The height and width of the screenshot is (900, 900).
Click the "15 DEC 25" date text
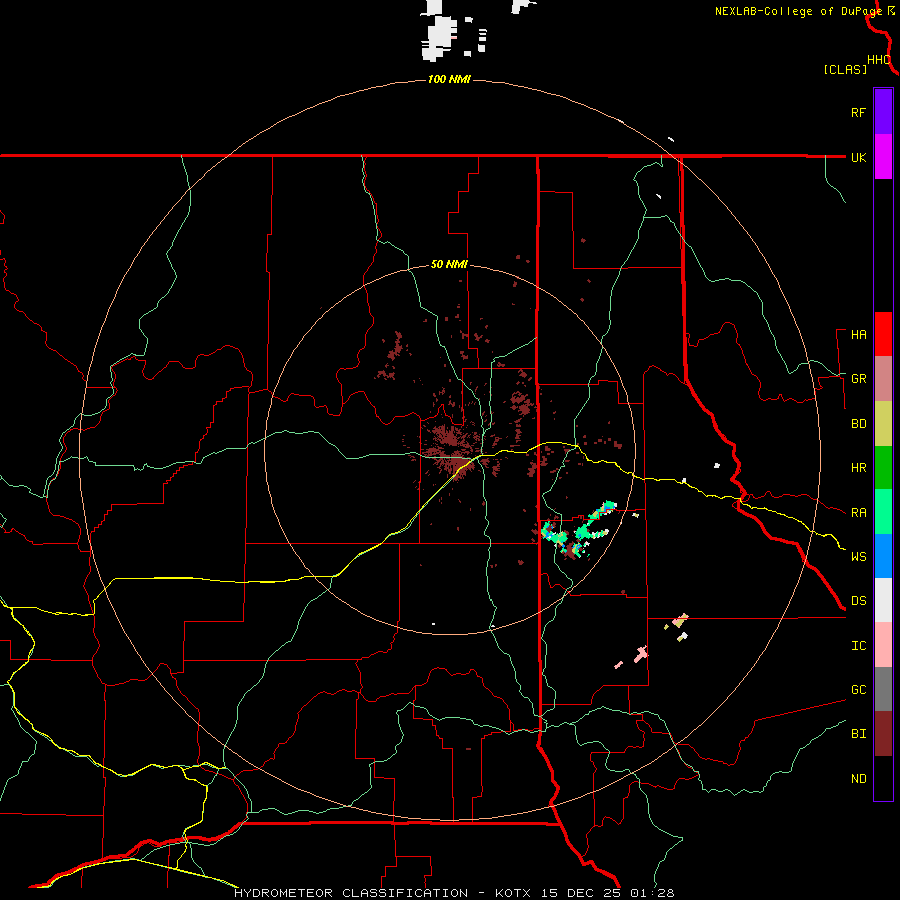pos(581,893)
